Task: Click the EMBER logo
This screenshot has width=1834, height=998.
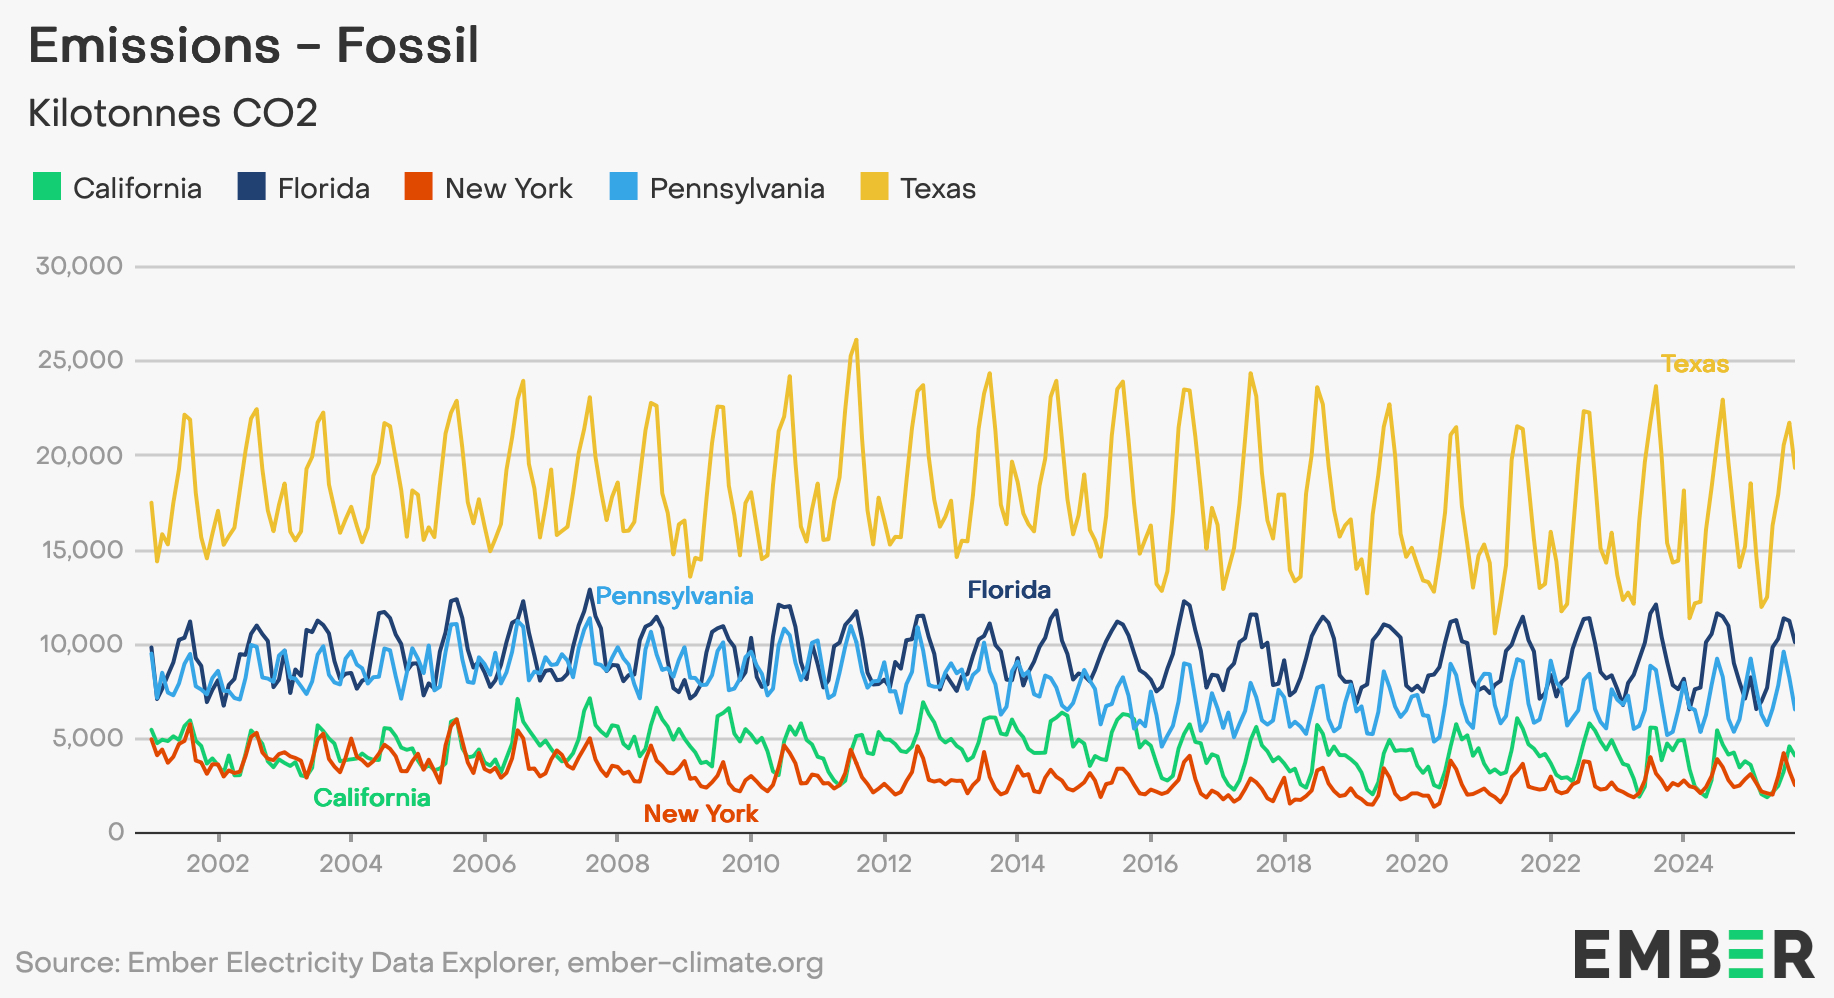Action: pyautogui.click(x=1693, y=954)
